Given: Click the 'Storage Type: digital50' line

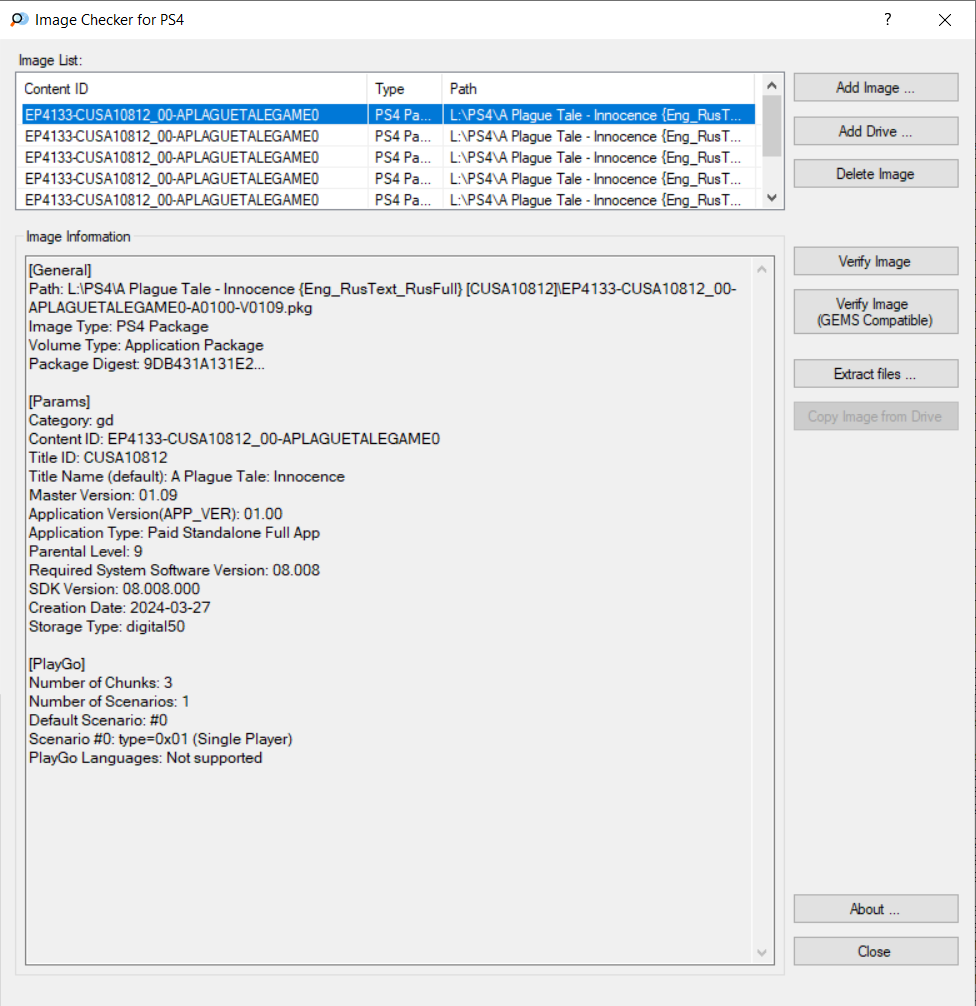Looking at the screenshot, I should tap(107, 627).
